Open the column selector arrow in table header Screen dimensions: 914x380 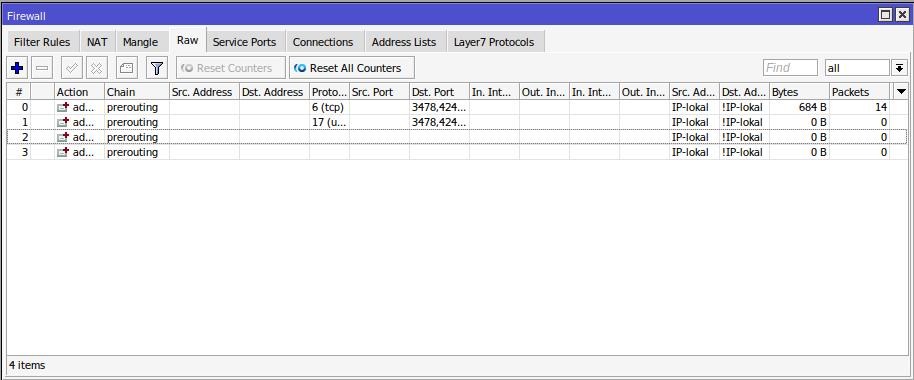[x=902, y=92]
